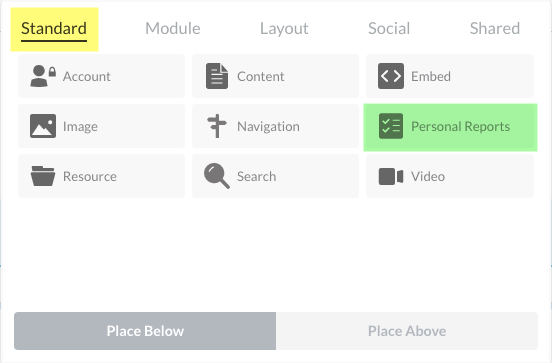552x363 pixels.
Task: Add the Navigation block label
Action: click(x=268, y=126)
